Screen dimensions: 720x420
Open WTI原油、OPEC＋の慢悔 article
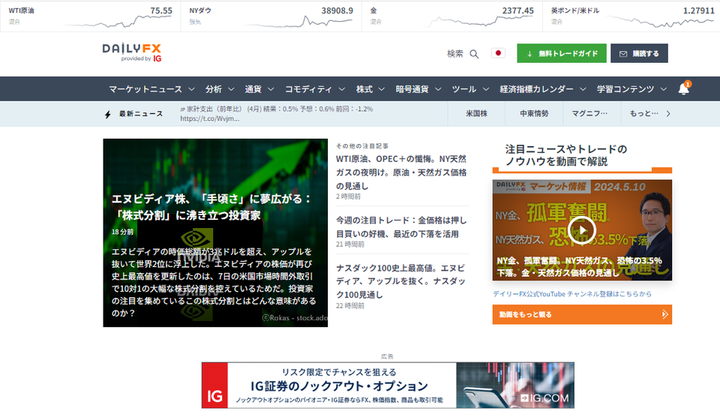(x=401, y=172)
